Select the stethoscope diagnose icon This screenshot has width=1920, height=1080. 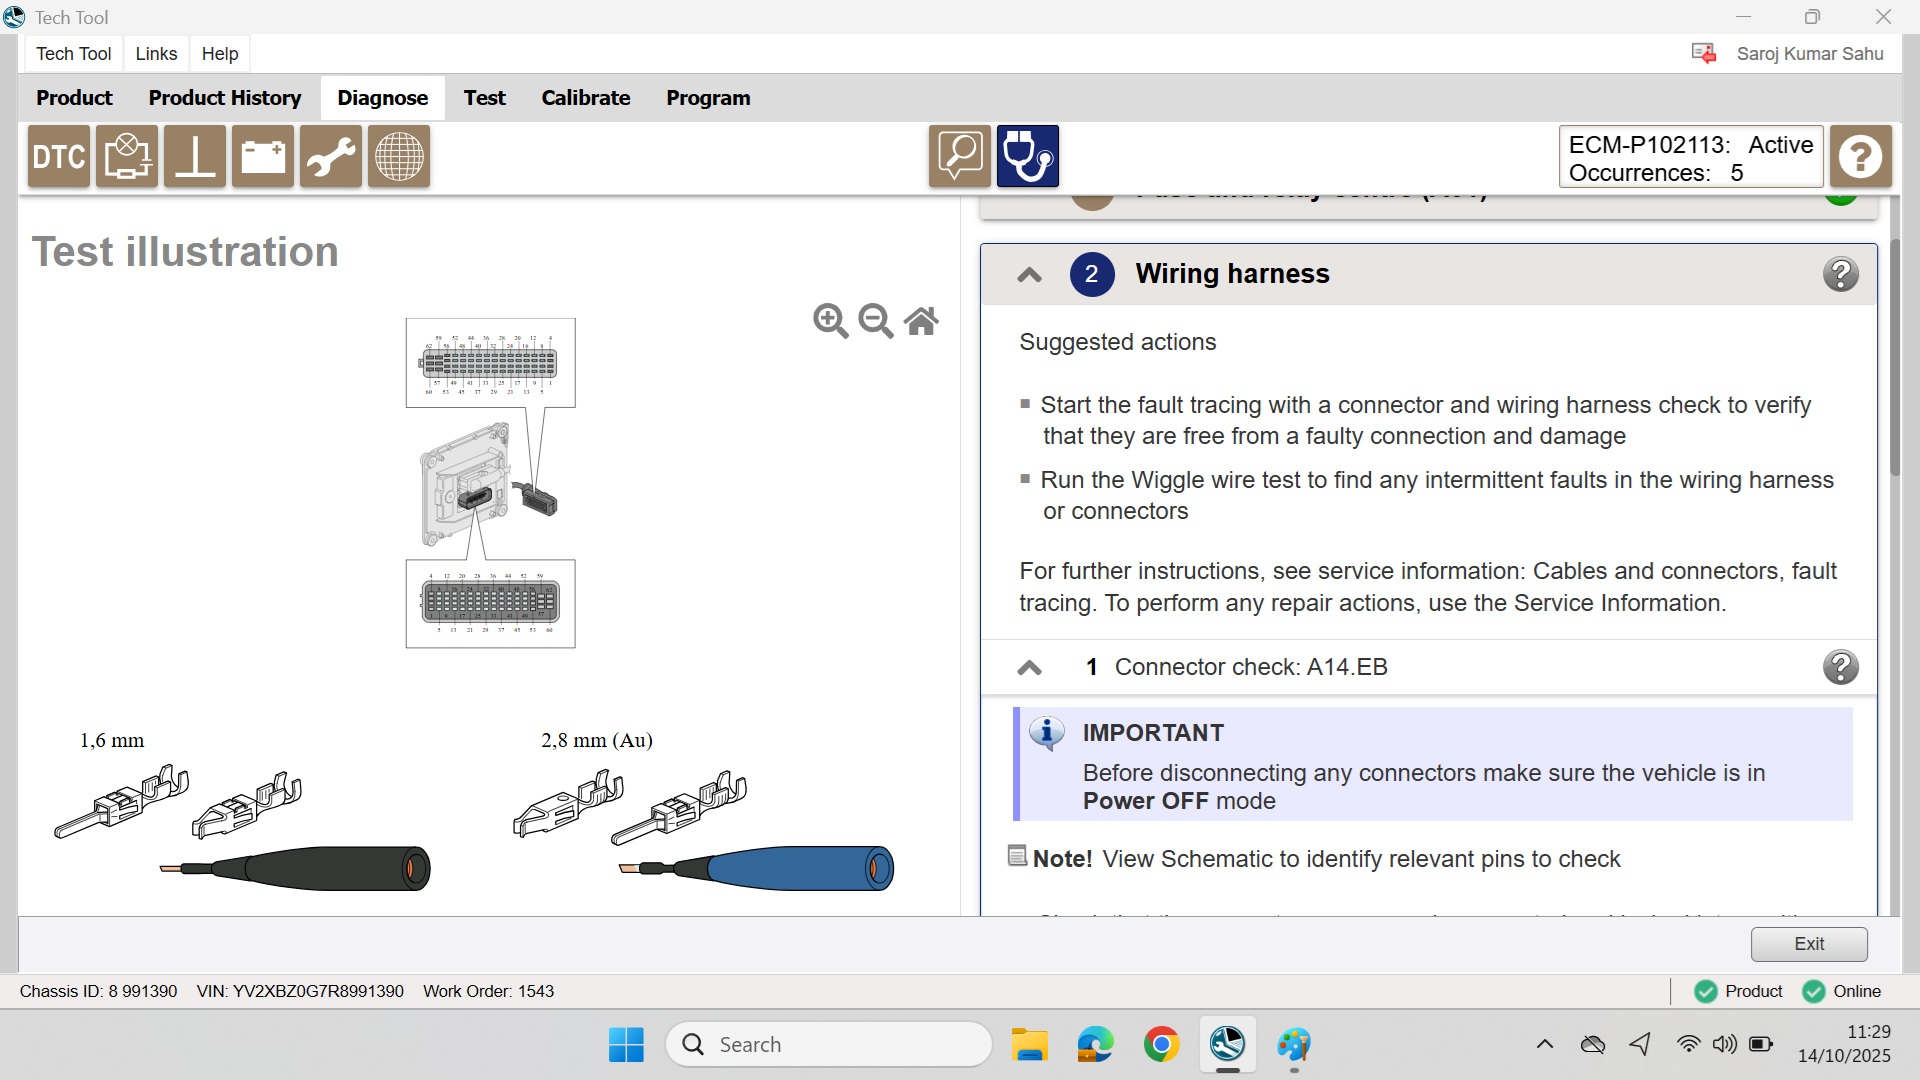1027,156
